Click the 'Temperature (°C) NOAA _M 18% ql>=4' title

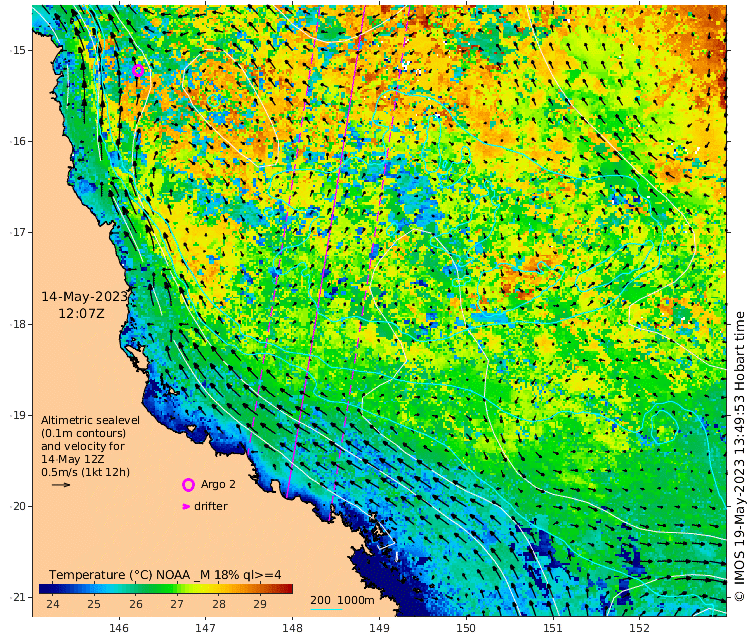tap(165, 575)
